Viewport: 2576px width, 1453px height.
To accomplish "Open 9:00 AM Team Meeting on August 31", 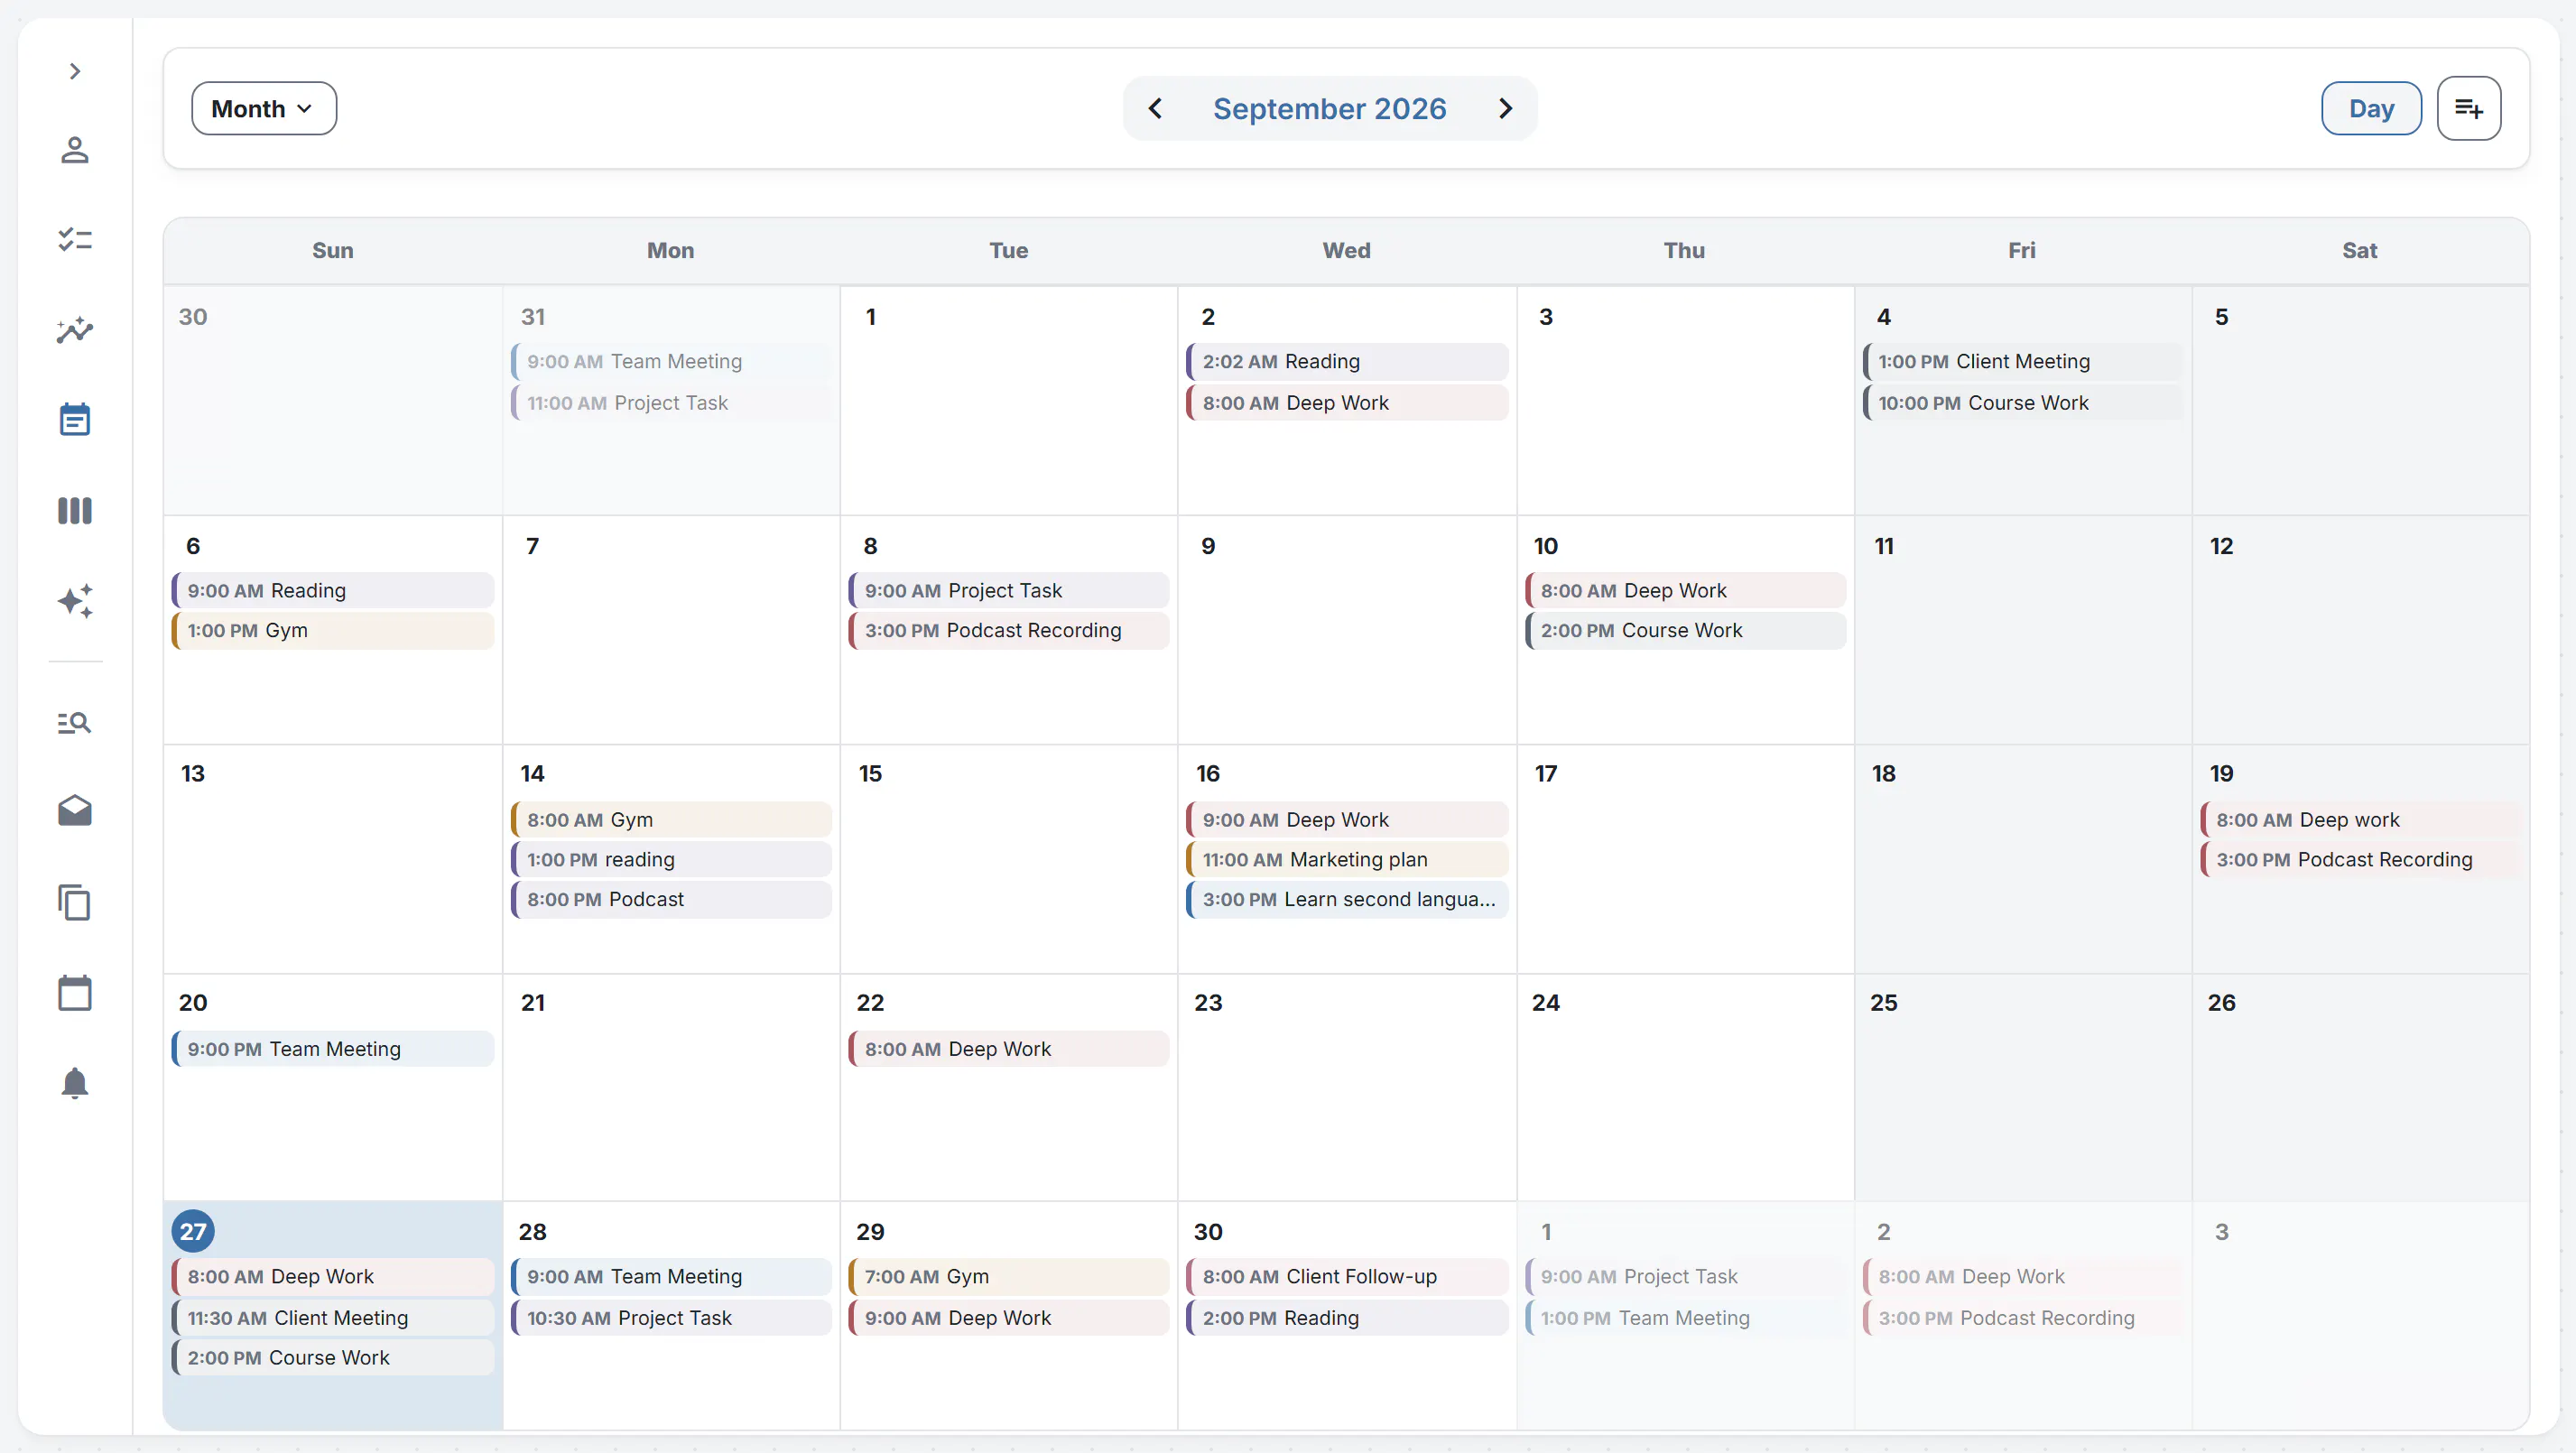I will pyautogui.click(x=671, y=361).
